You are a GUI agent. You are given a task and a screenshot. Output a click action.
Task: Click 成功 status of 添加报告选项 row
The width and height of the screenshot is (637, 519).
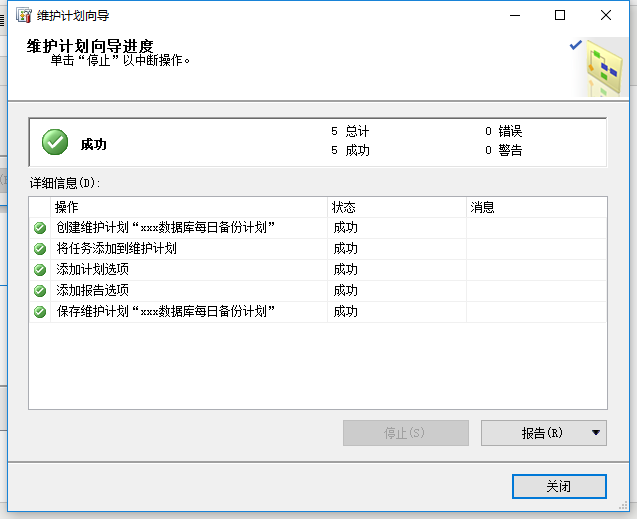pos(345,291)
